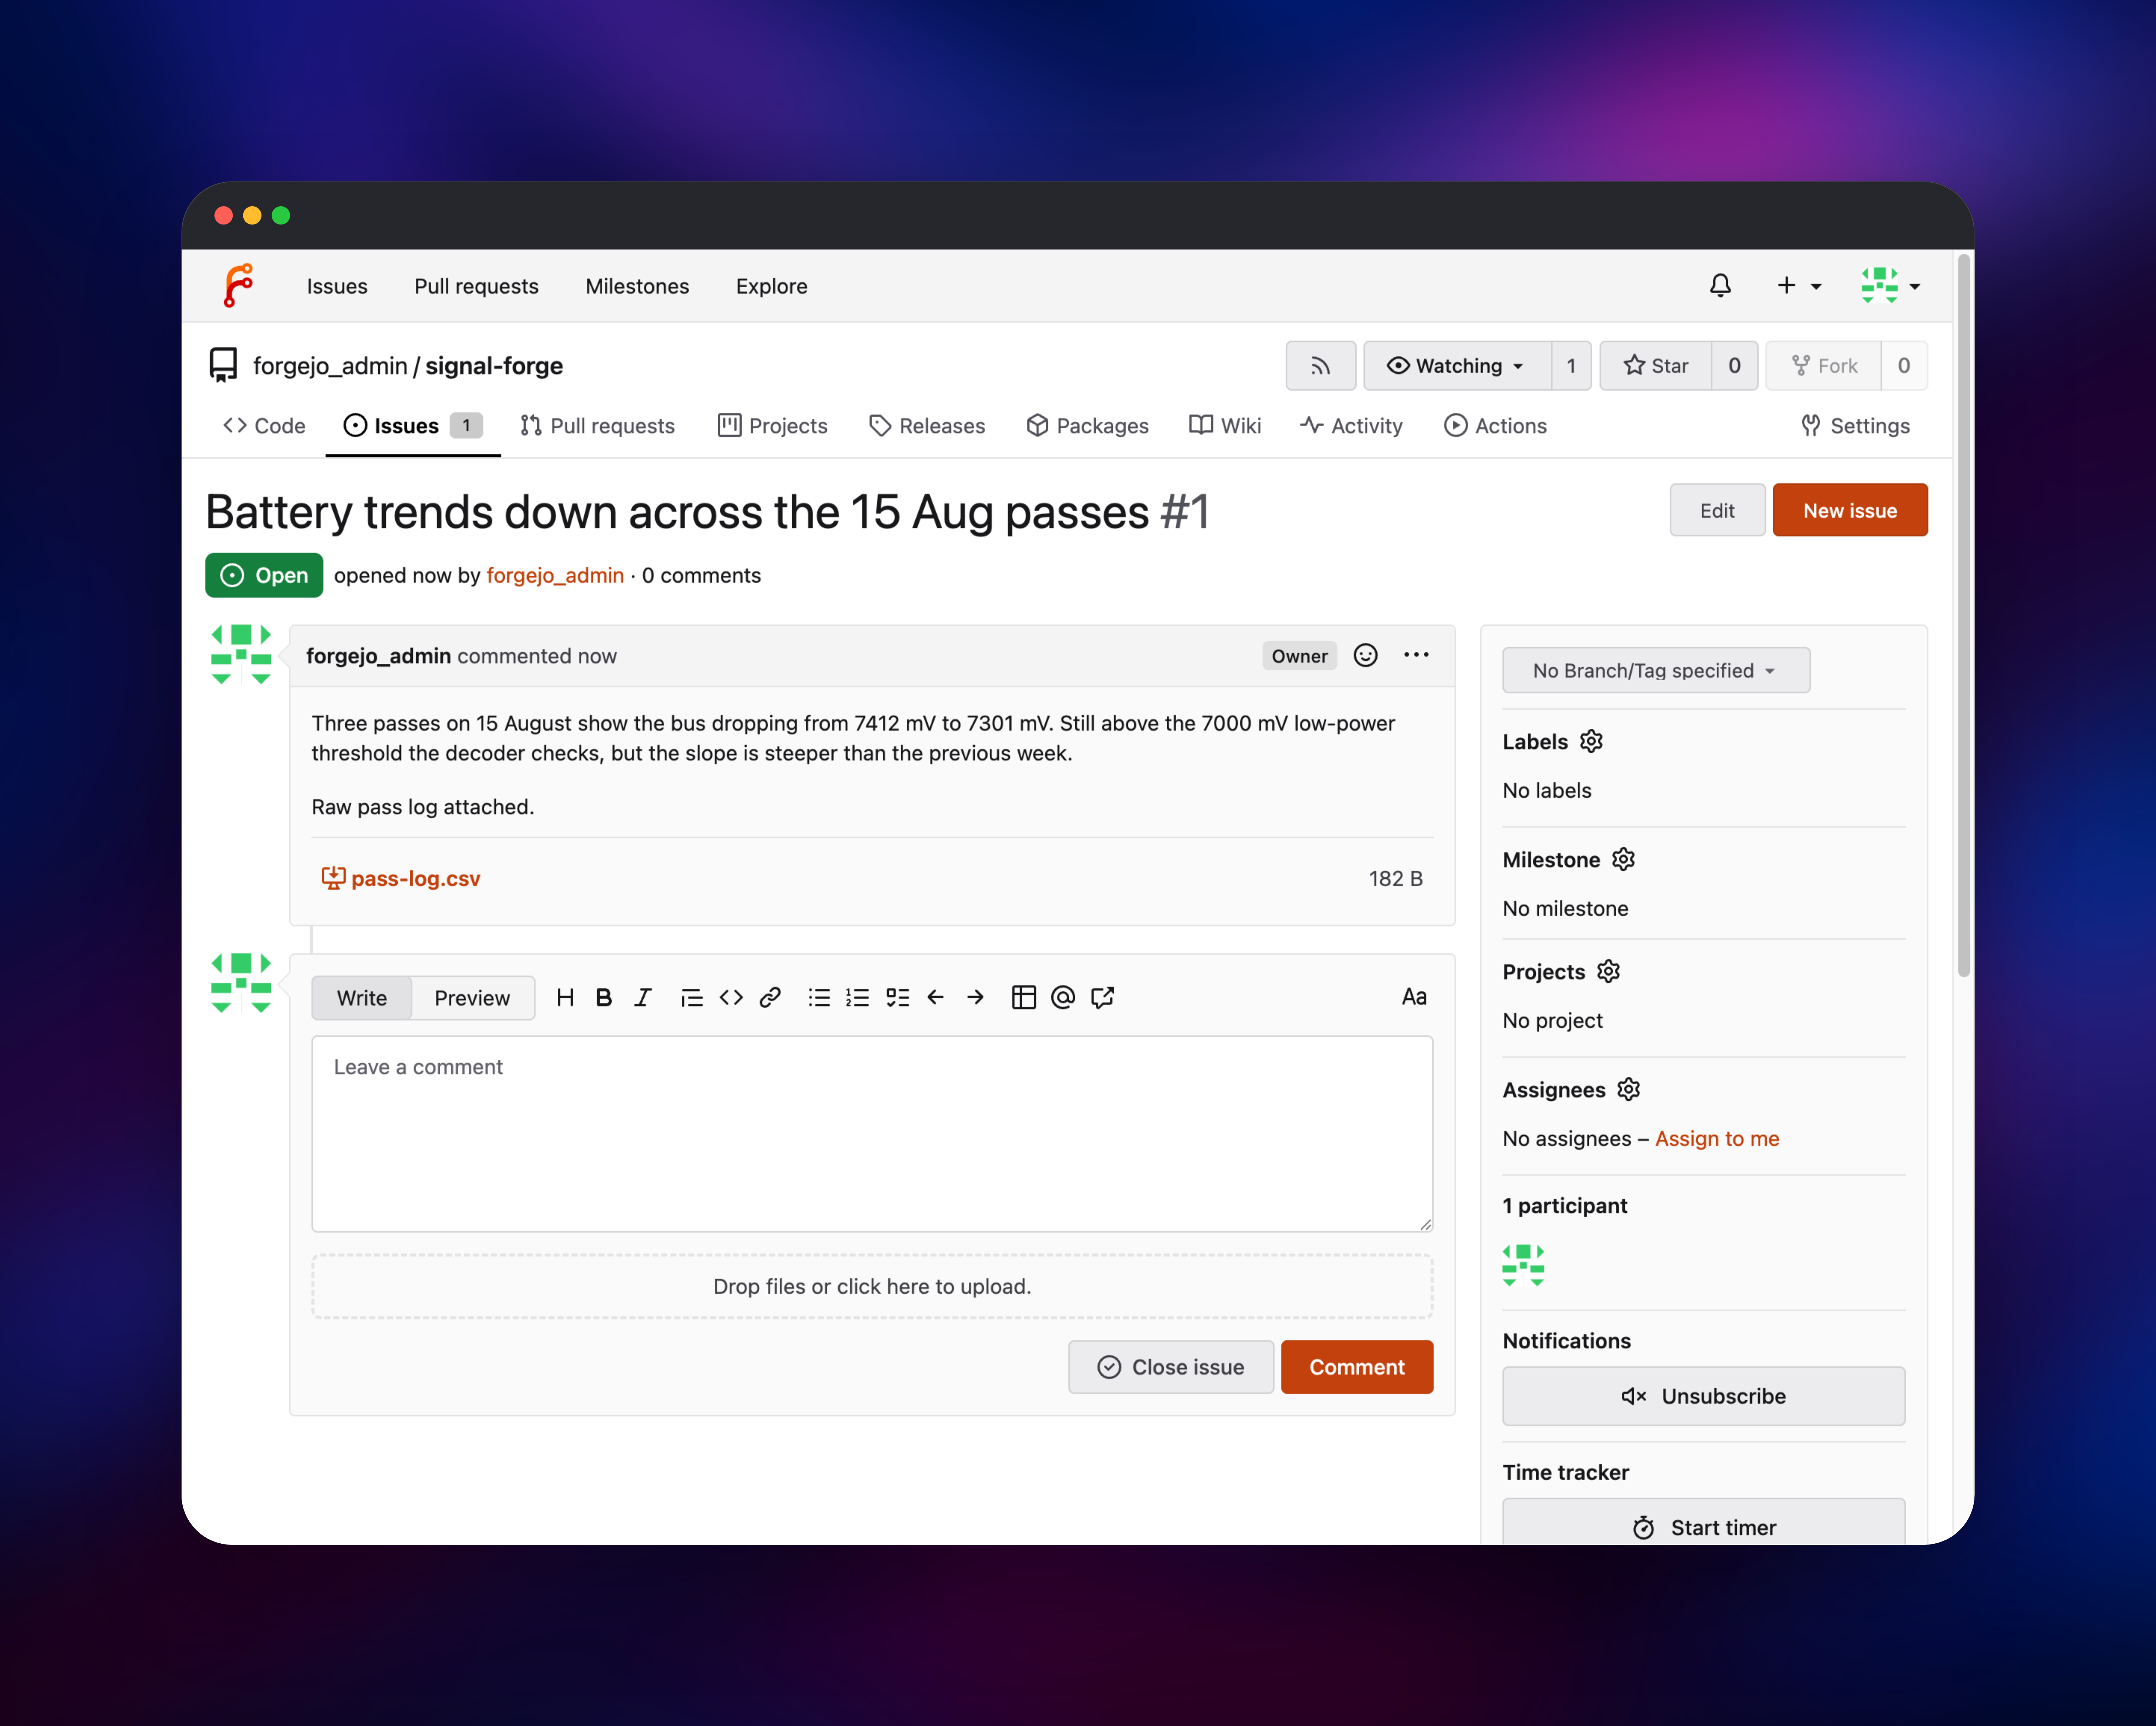
Task: Open the create new plus menu
Action: [1799, 286]
